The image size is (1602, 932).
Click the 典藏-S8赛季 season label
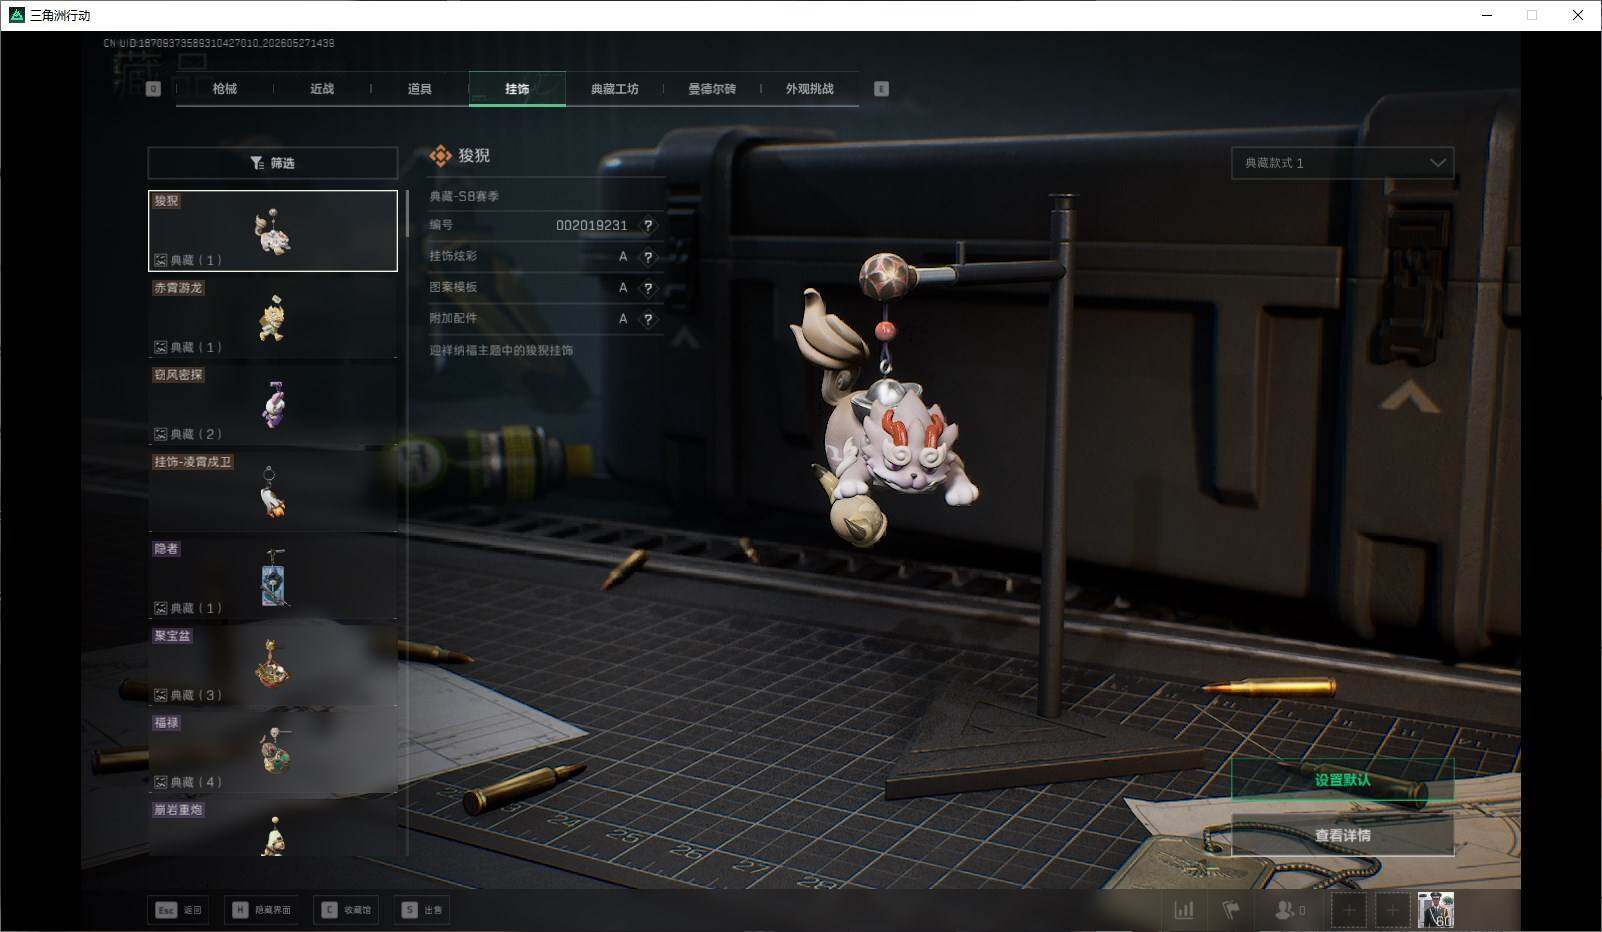464,196
